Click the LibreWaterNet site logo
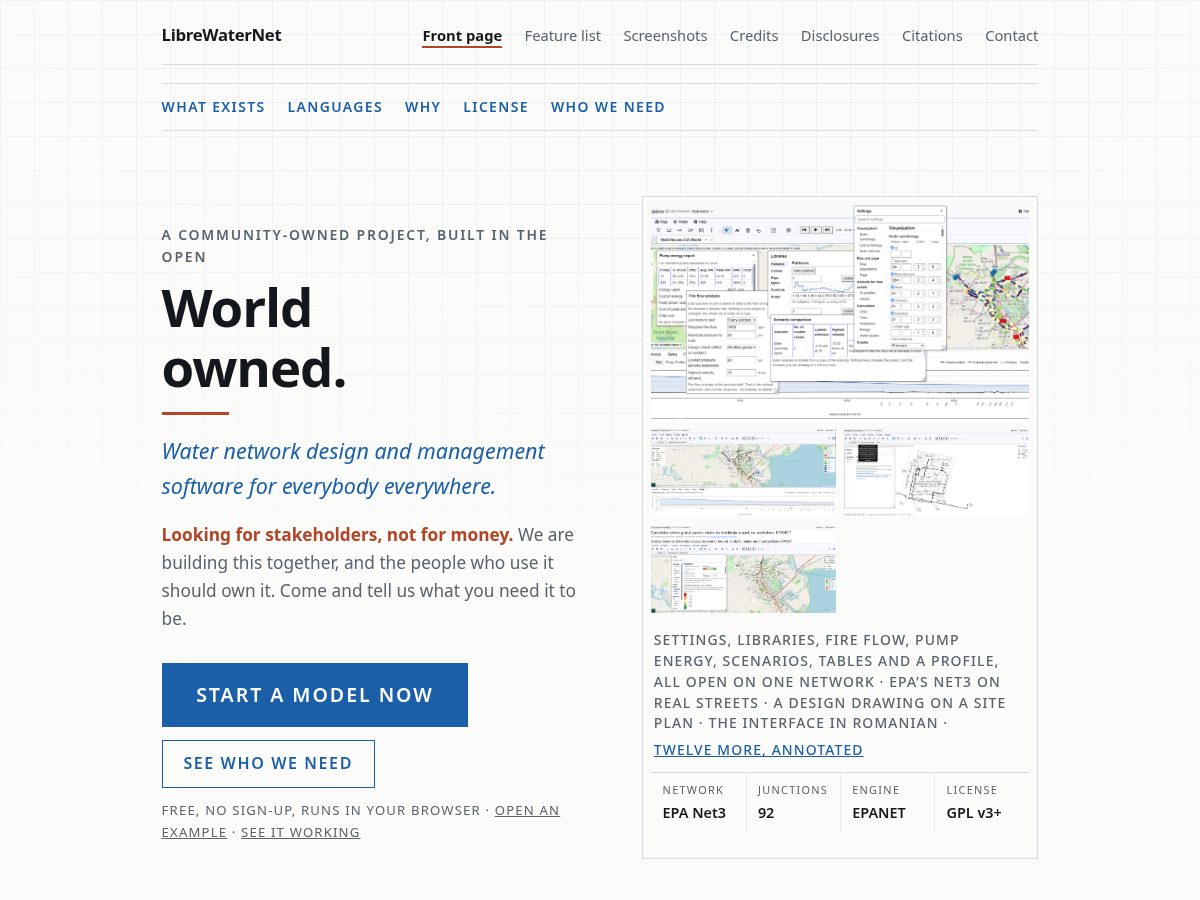Screen dimensions: 1200x900 click(221, 35)
